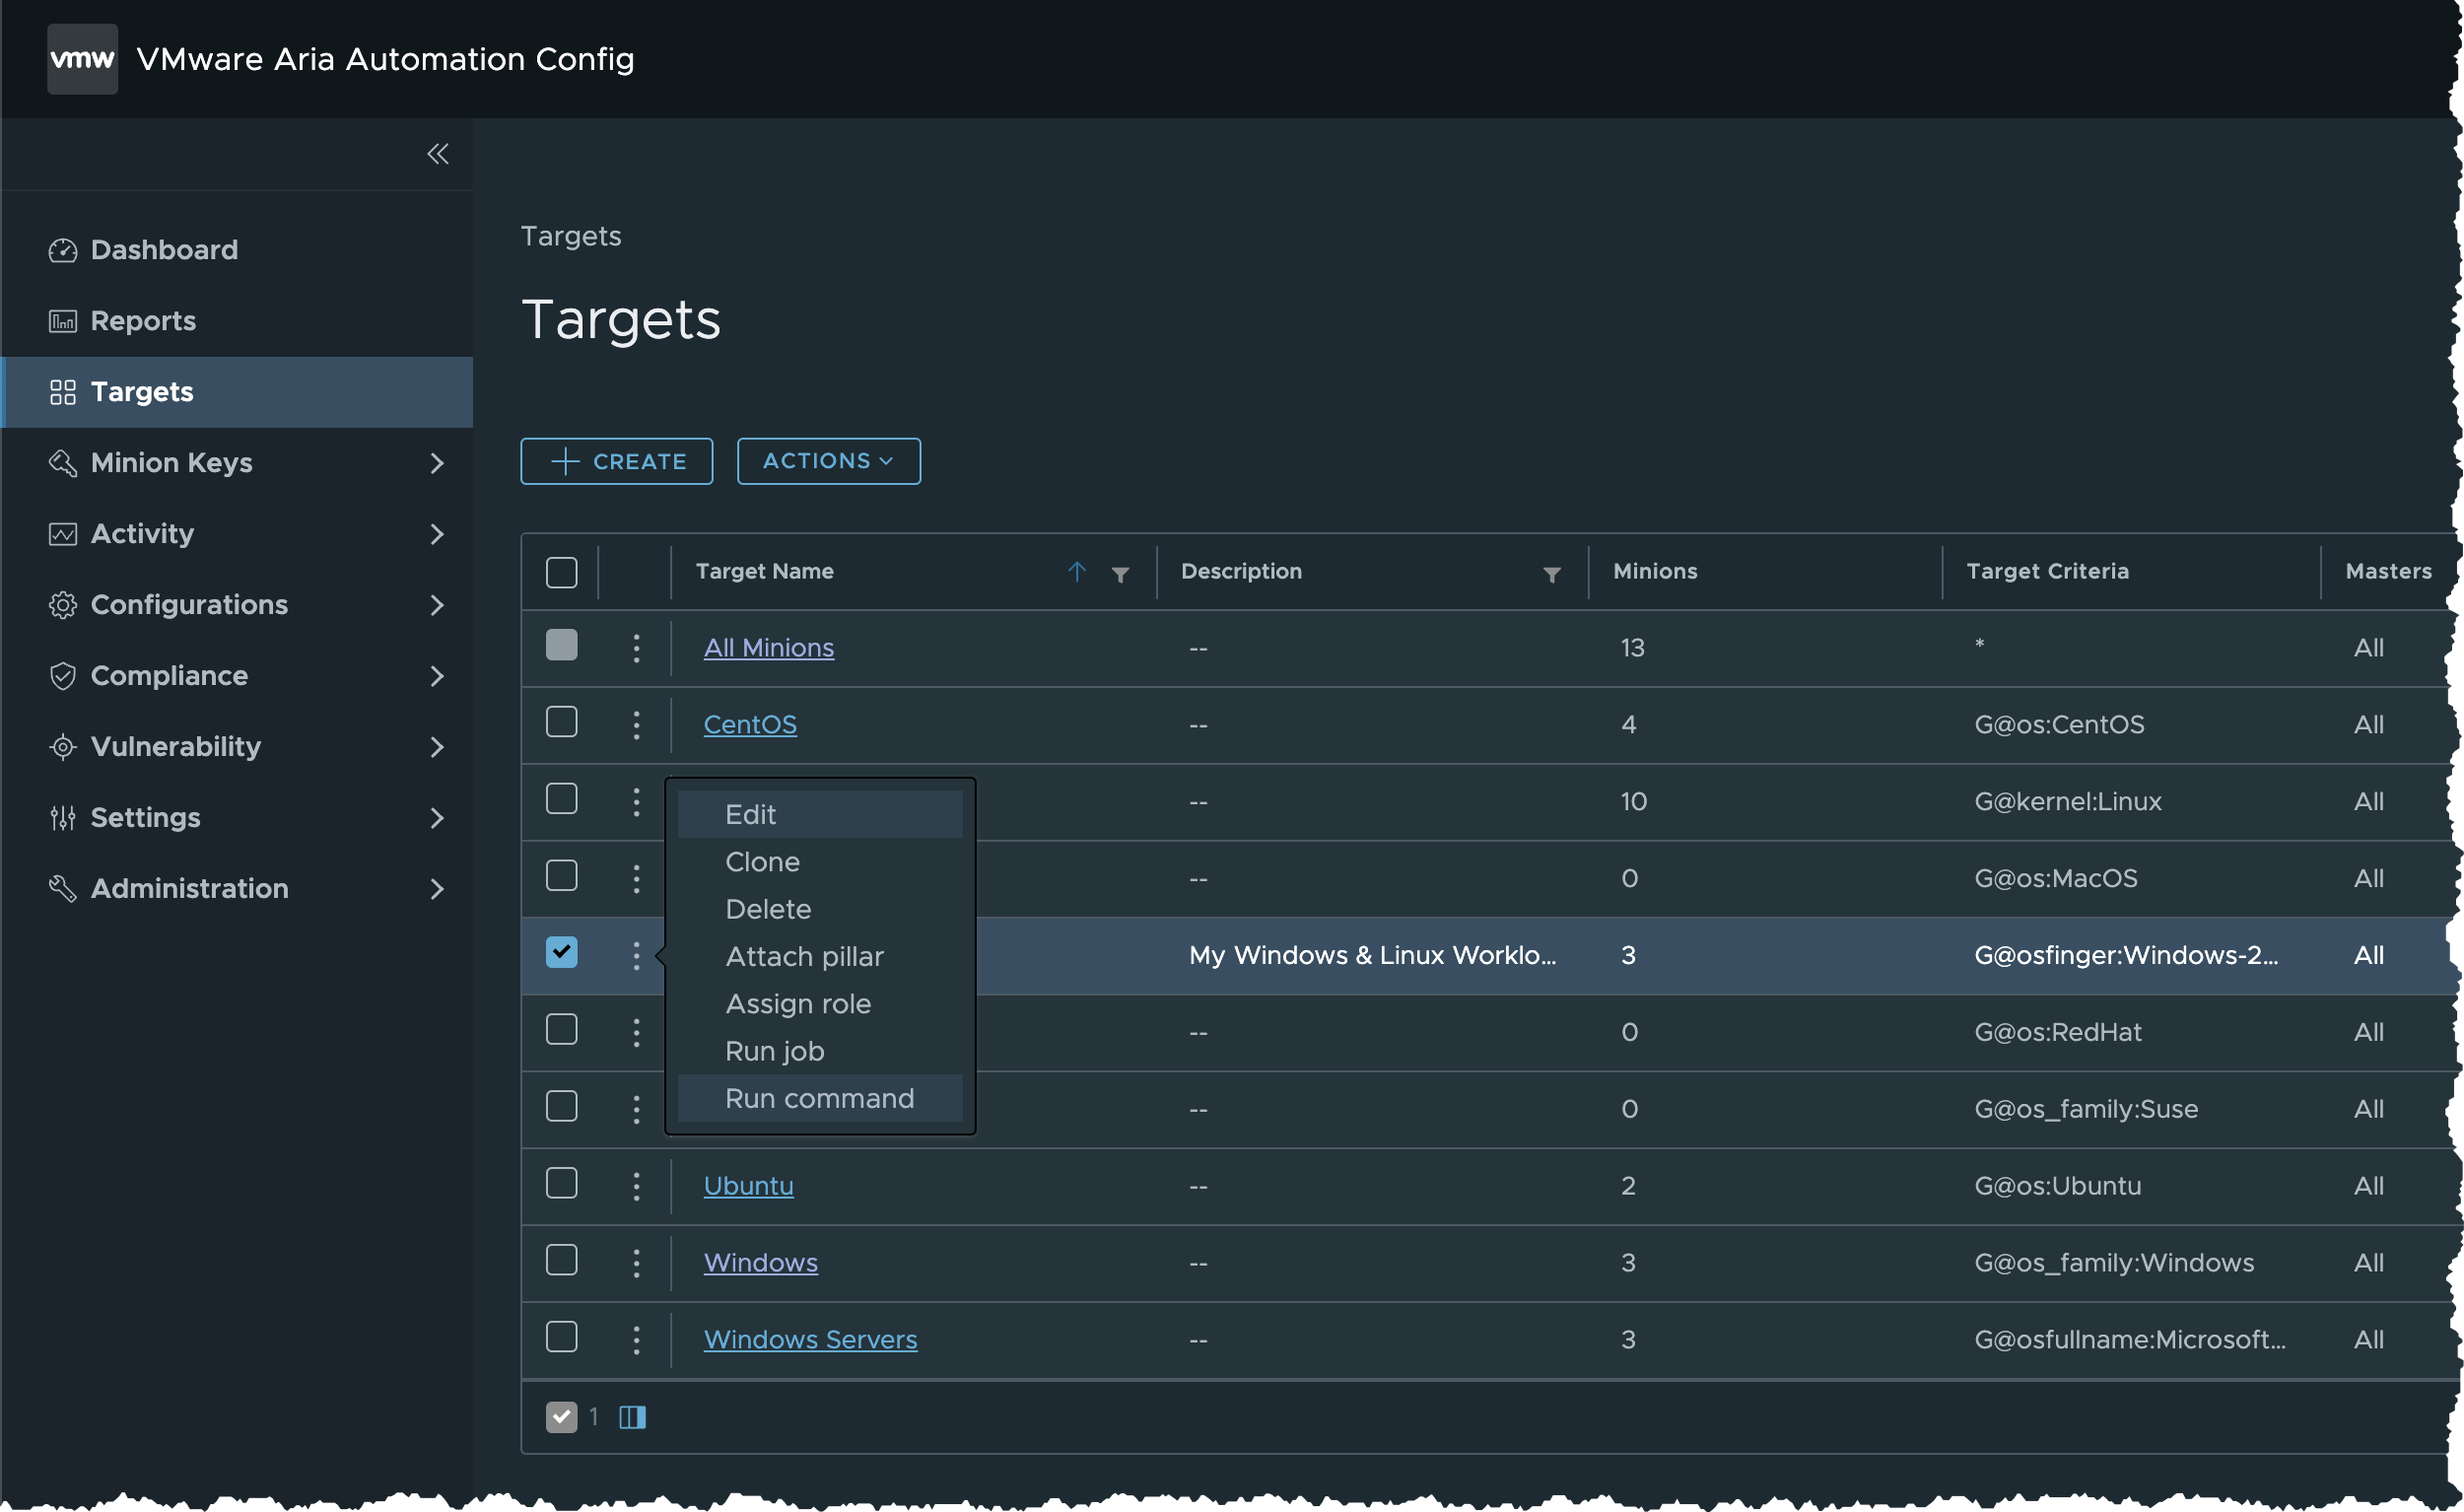Expand the Minion Keys chevron
The width and height of the screenshot is (2464, 1512).
(x=436, y=463)
